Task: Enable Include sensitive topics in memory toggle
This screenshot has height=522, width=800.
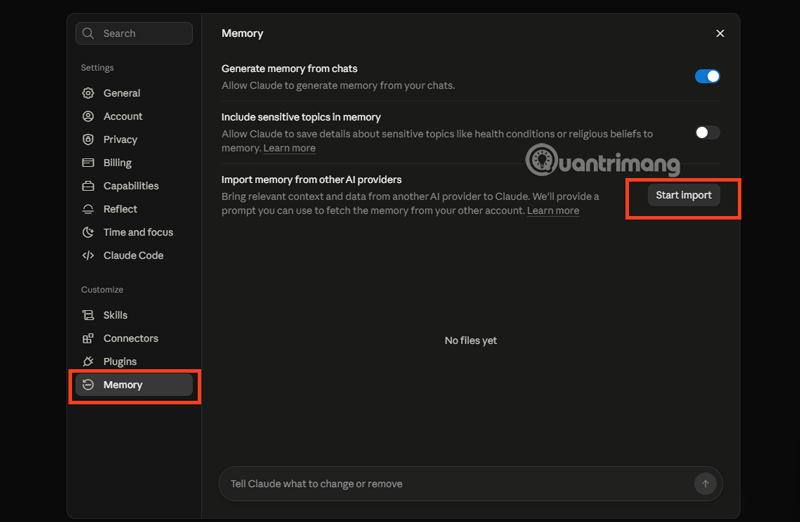Action: pos(707,133)
